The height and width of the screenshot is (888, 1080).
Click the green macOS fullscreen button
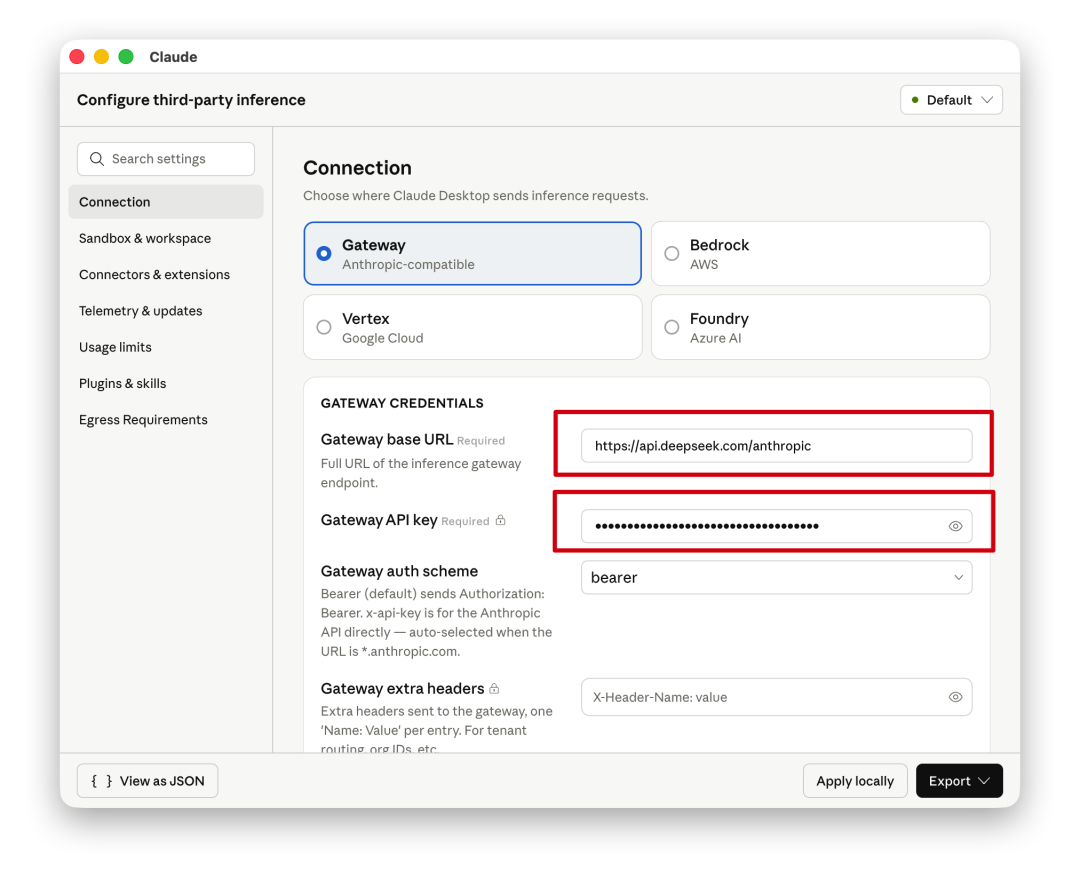[126, 57]
